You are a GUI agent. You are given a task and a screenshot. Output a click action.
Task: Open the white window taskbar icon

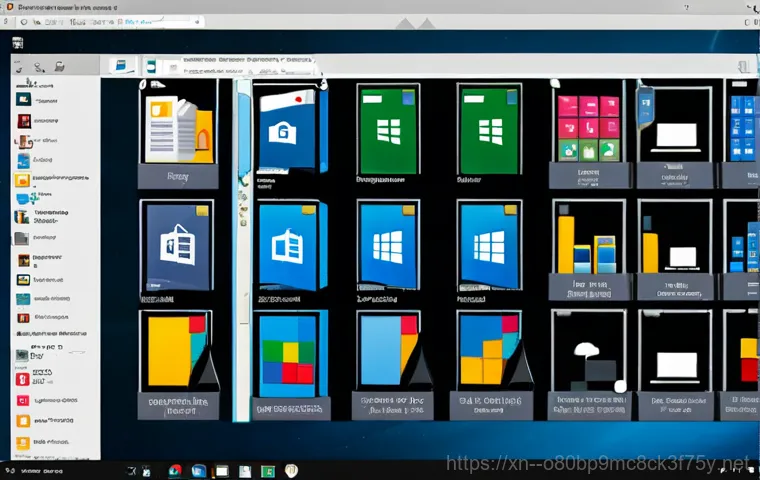click(x=222, y=471)
